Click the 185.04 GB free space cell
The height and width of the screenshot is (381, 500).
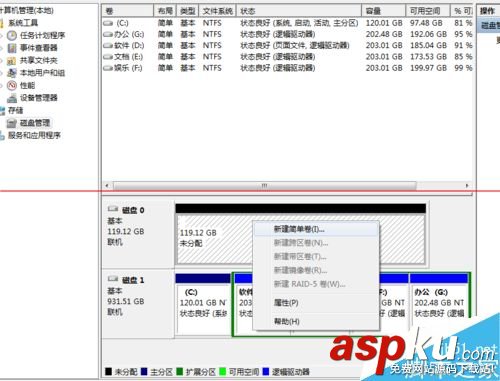(428, 45)
